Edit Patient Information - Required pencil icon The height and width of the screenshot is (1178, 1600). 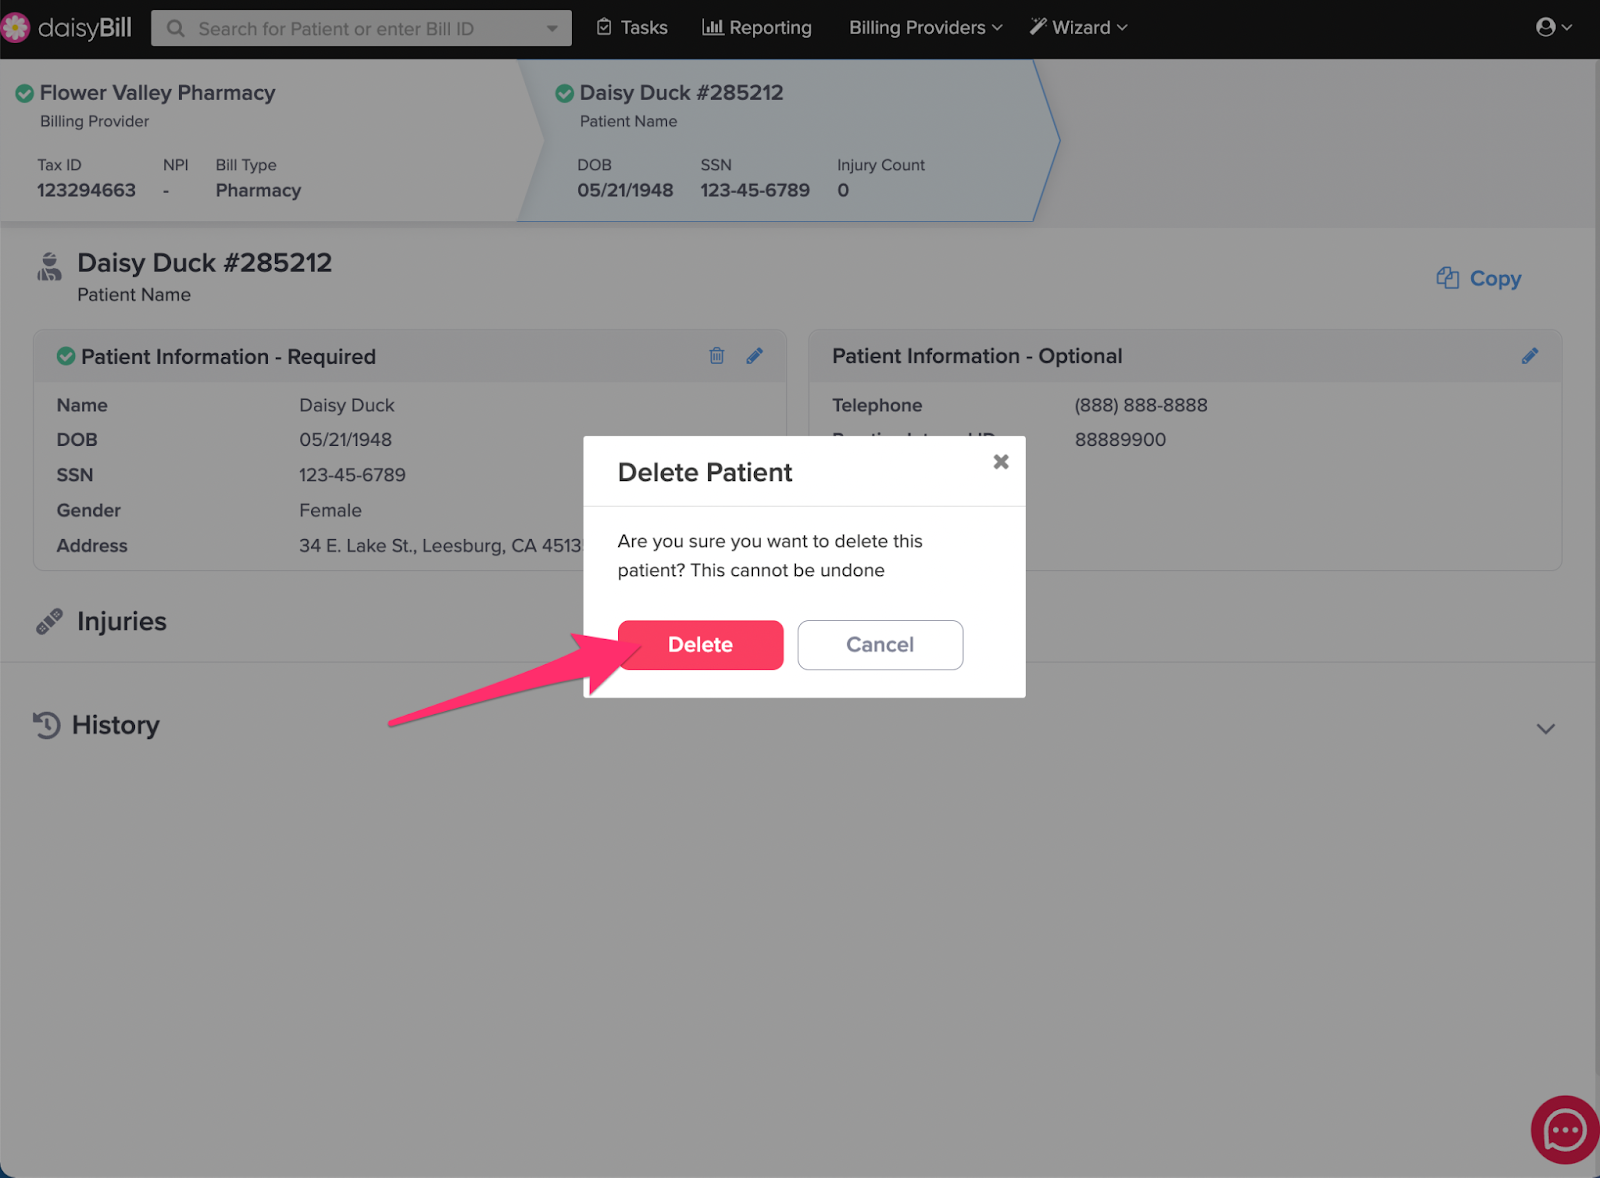pyautogui.click(x=755, y=356)
